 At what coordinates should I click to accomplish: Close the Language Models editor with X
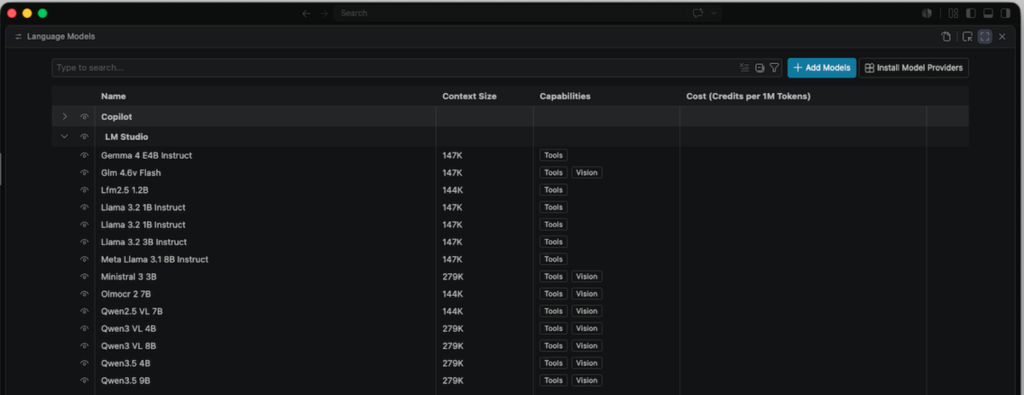point(1002,37)
